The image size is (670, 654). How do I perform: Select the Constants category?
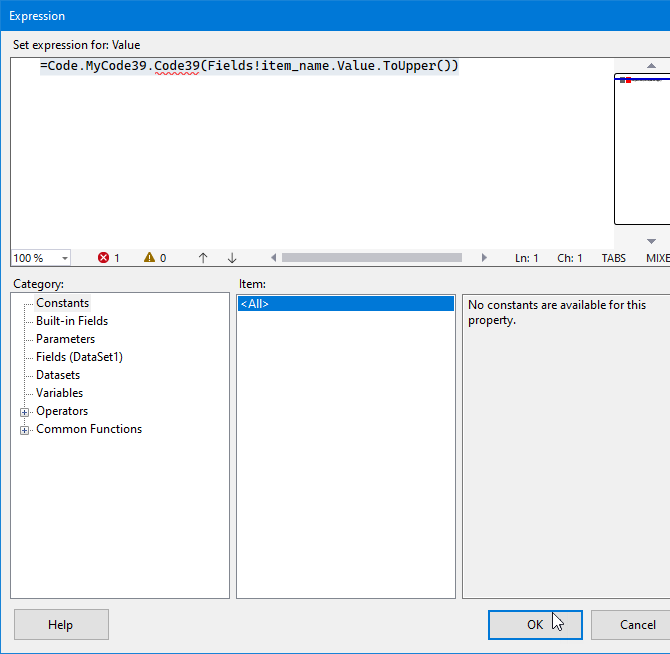pos(62,303)
